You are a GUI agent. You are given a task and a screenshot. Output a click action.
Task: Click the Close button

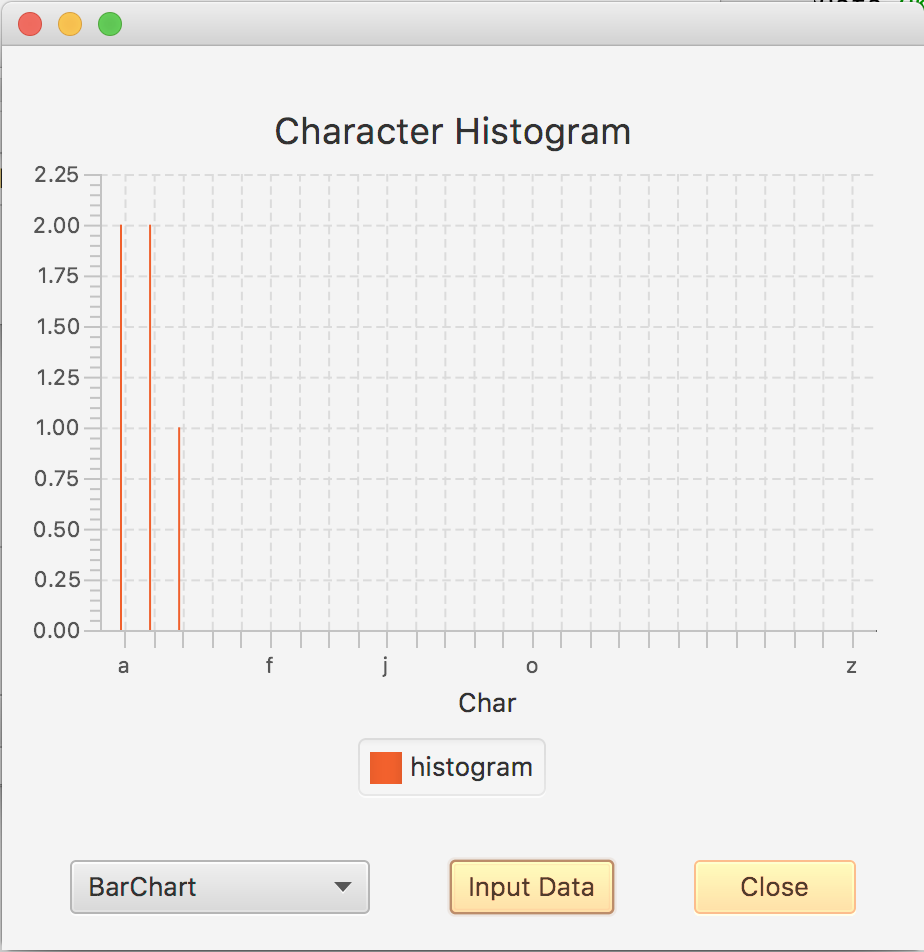[x=774, y=887]
